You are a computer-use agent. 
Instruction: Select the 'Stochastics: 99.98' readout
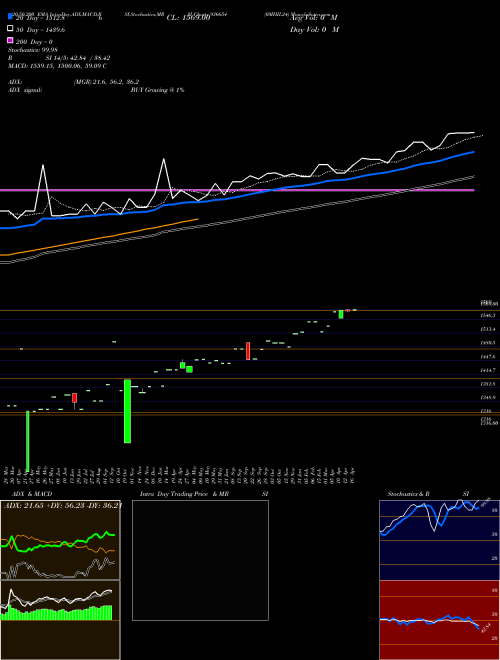[x=33, y=50]
